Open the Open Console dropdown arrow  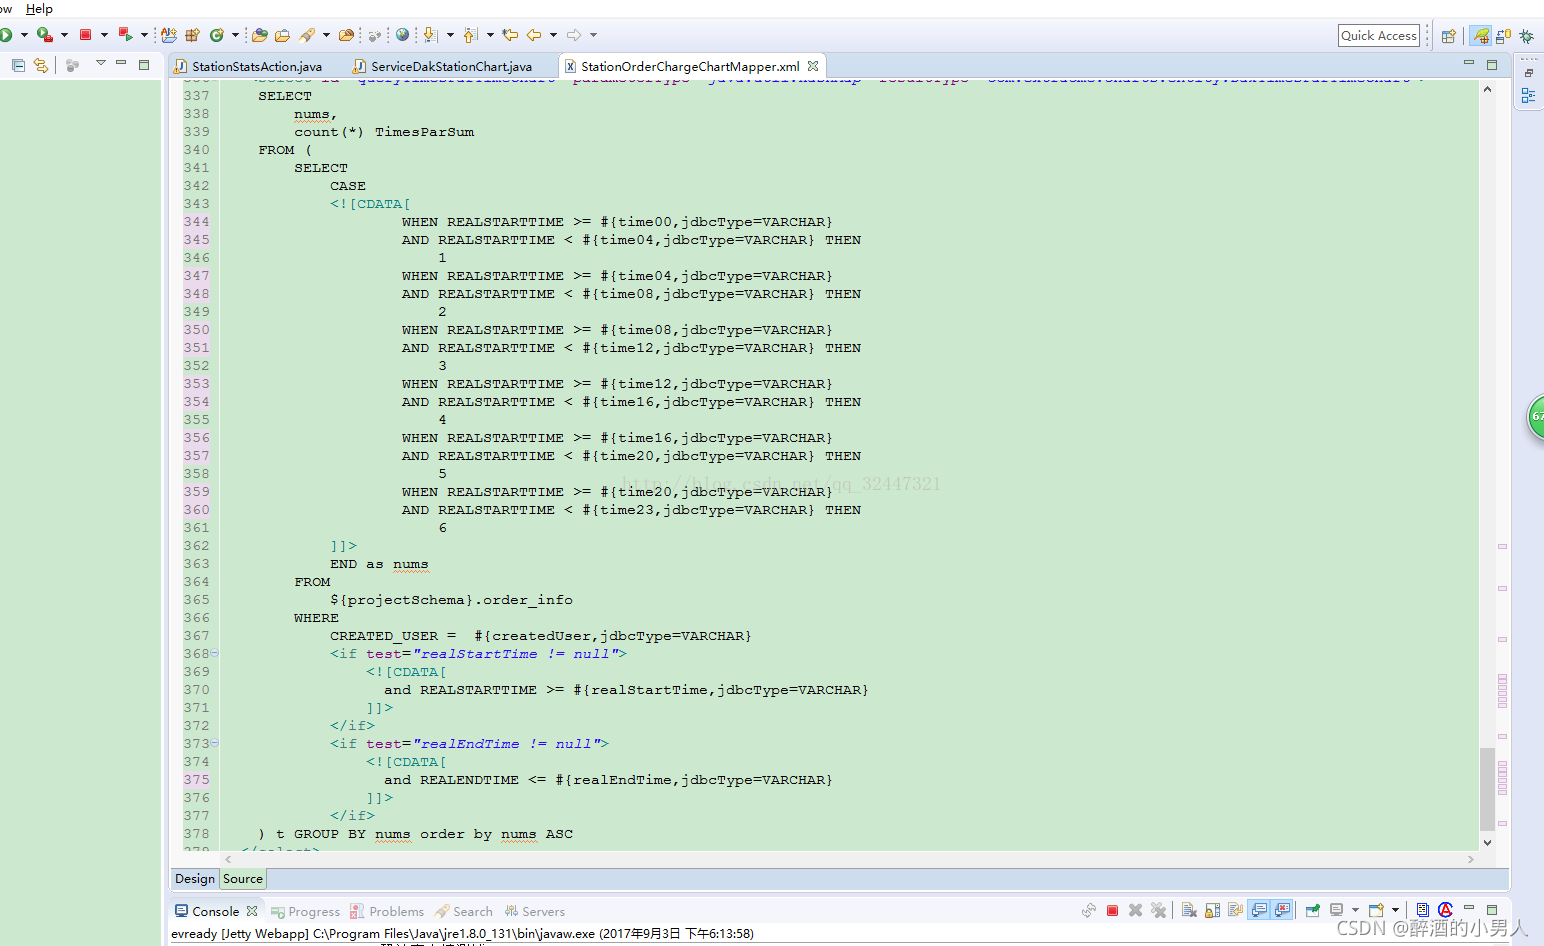pyautogui.click(x=1395, y=910)
